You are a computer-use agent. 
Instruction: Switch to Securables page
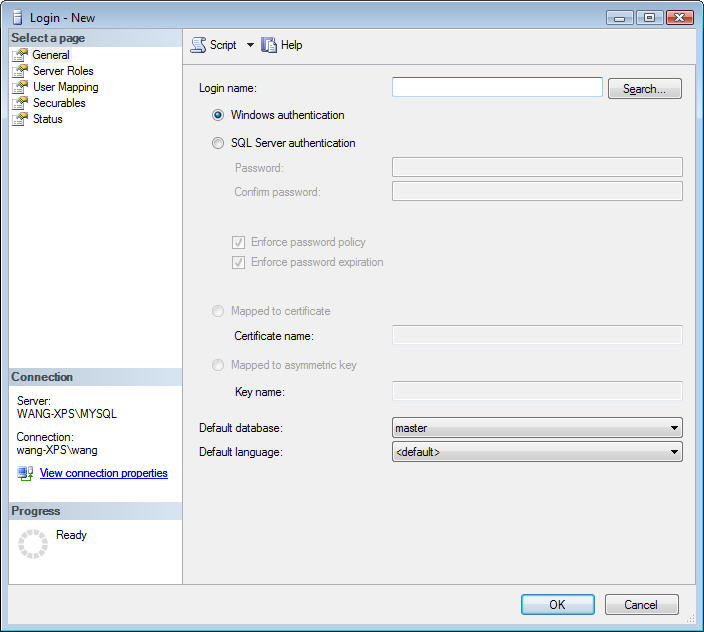(59, 103)
